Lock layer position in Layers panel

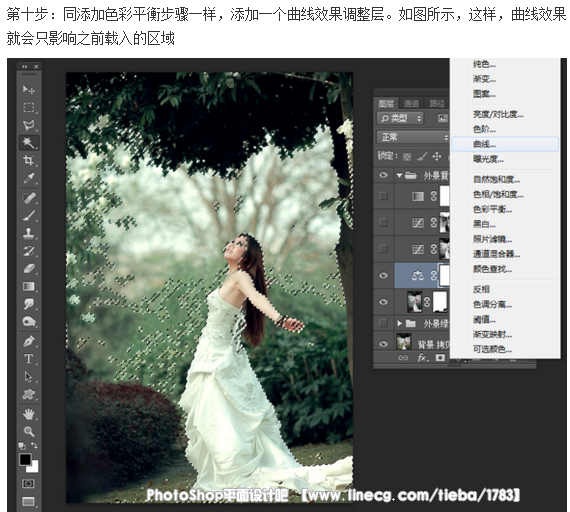(437, 156)
